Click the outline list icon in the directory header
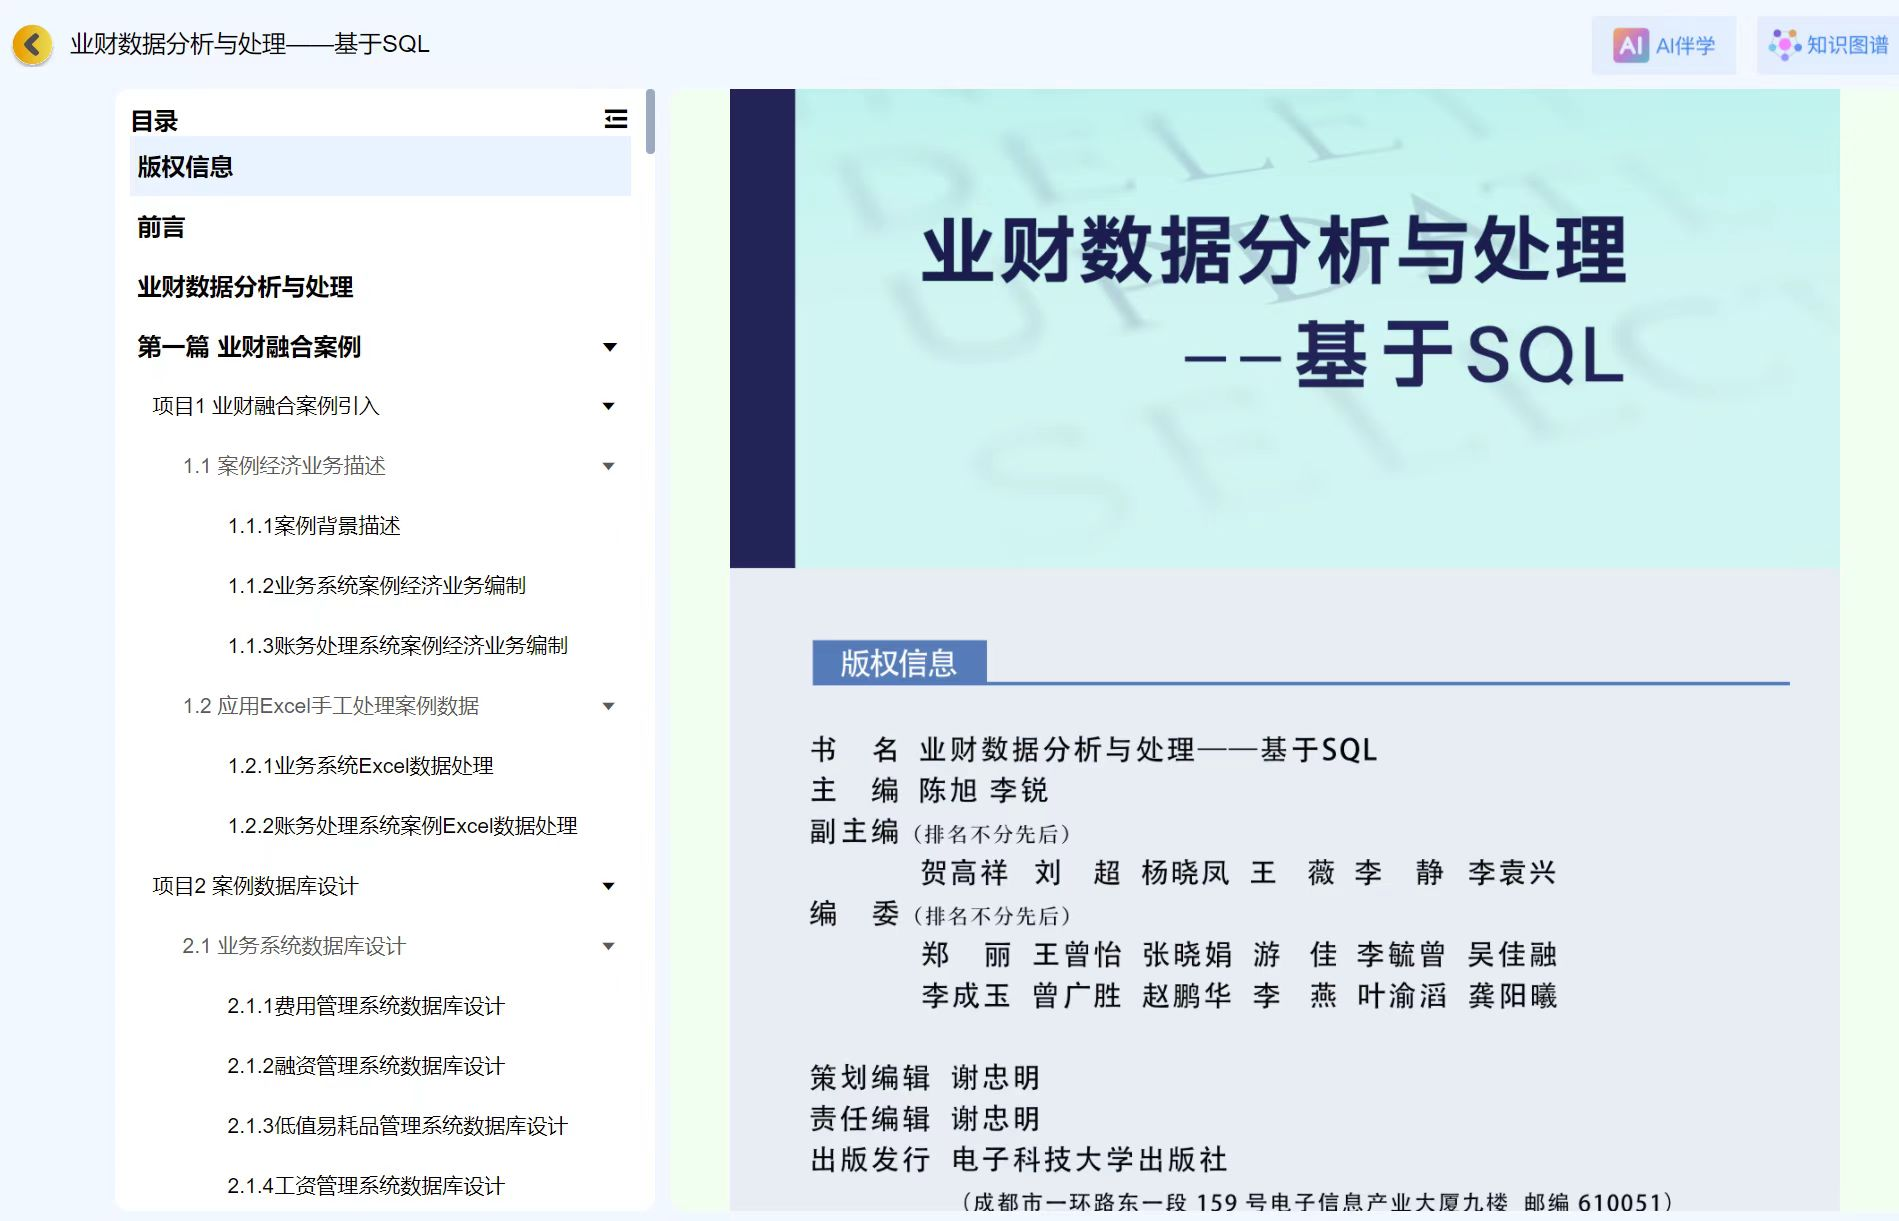This screenshot has width=1899, height=1221. pyautogui.click(x=616, y=119)
